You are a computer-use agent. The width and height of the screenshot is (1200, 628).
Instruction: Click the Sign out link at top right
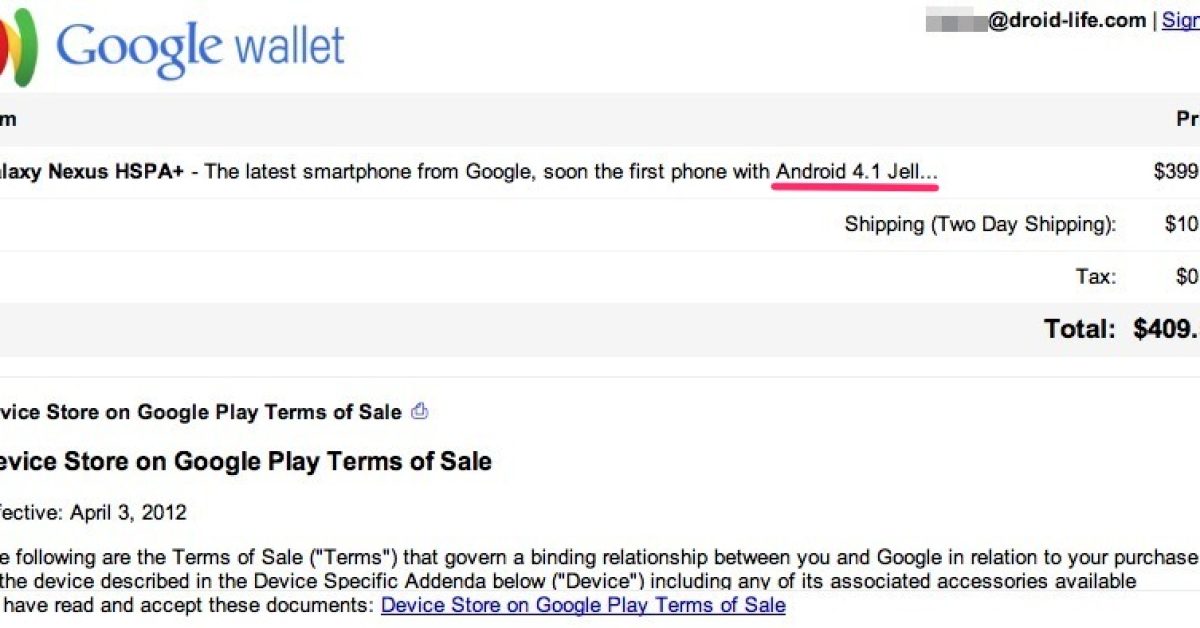click(1180, 20)
